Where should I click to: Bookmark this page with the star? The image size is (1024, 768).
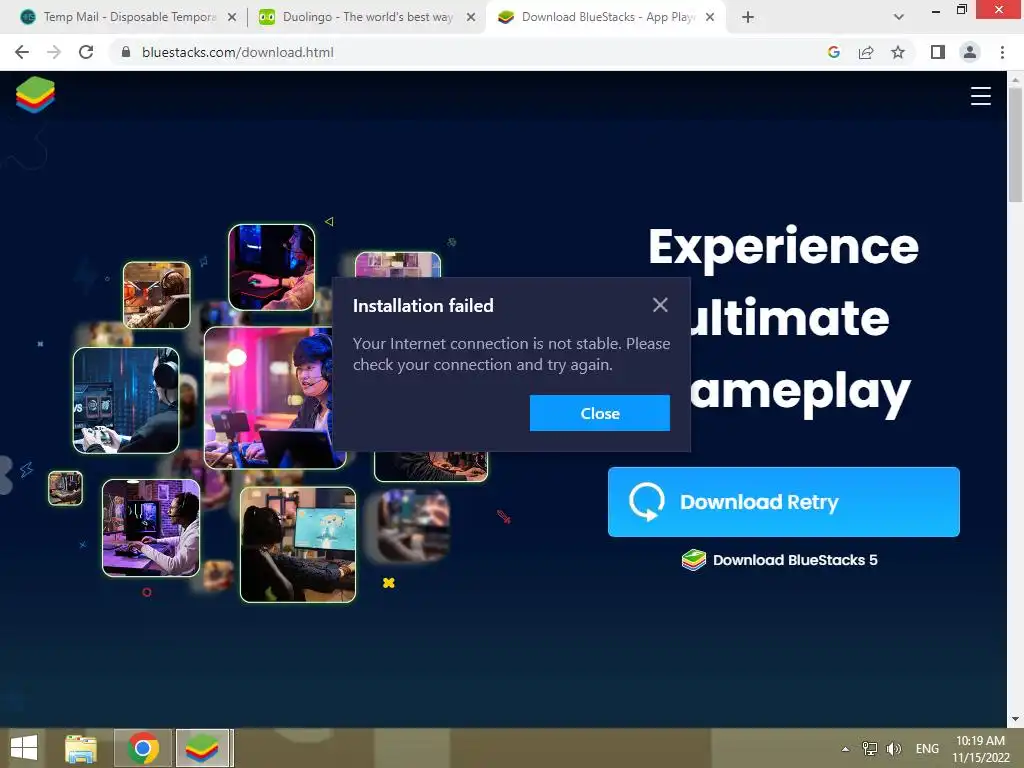898,52
